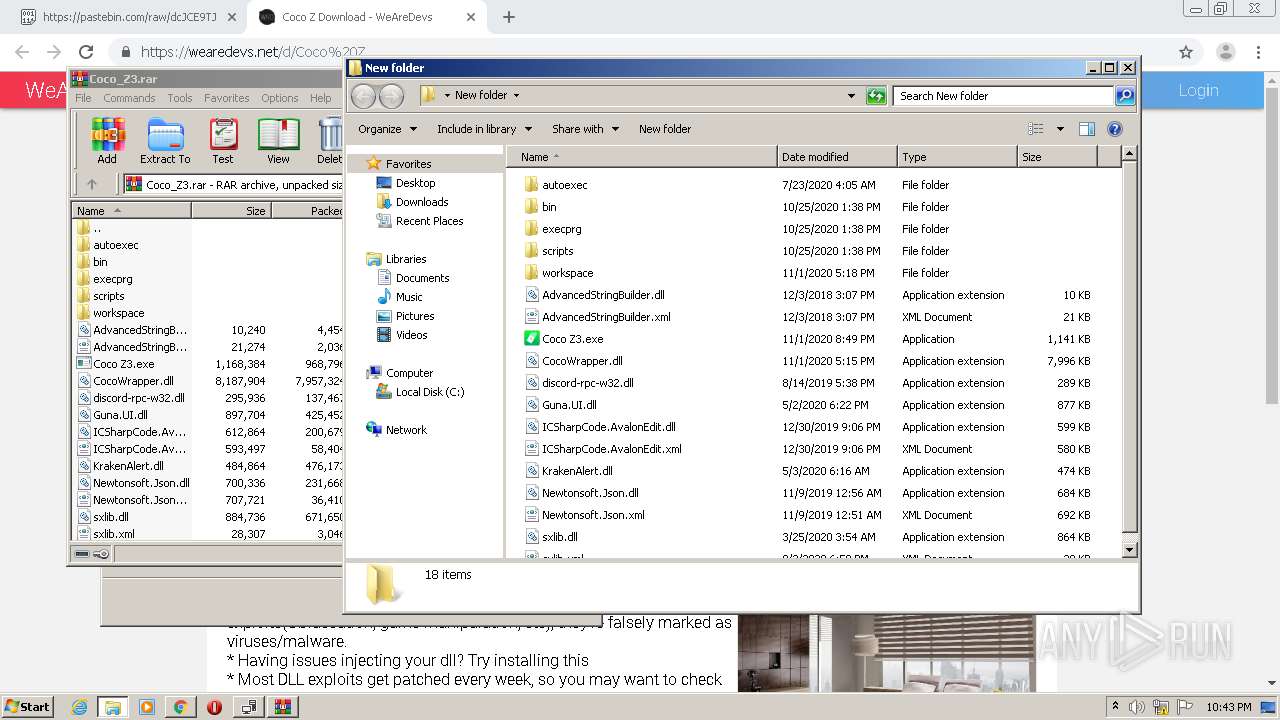Open the Favorites menu in WinRAR

point(227,98)
